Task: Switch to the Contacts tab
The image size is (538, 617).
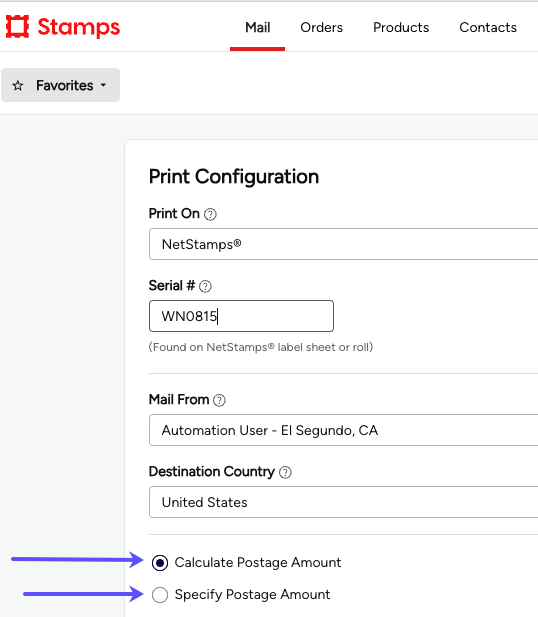Action: click(488, 28)
